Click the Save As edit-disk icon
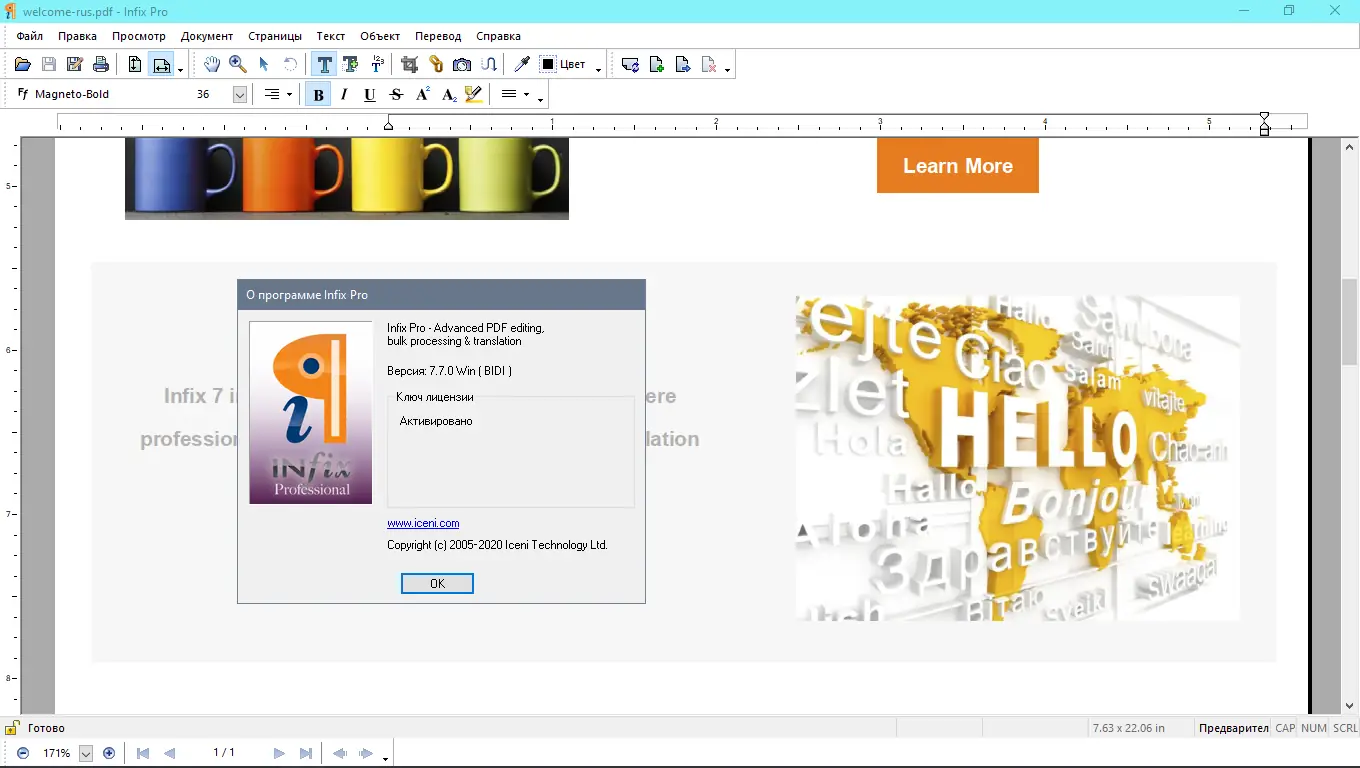The height and width of the screenshot is (768, 1360). (75, 65)
